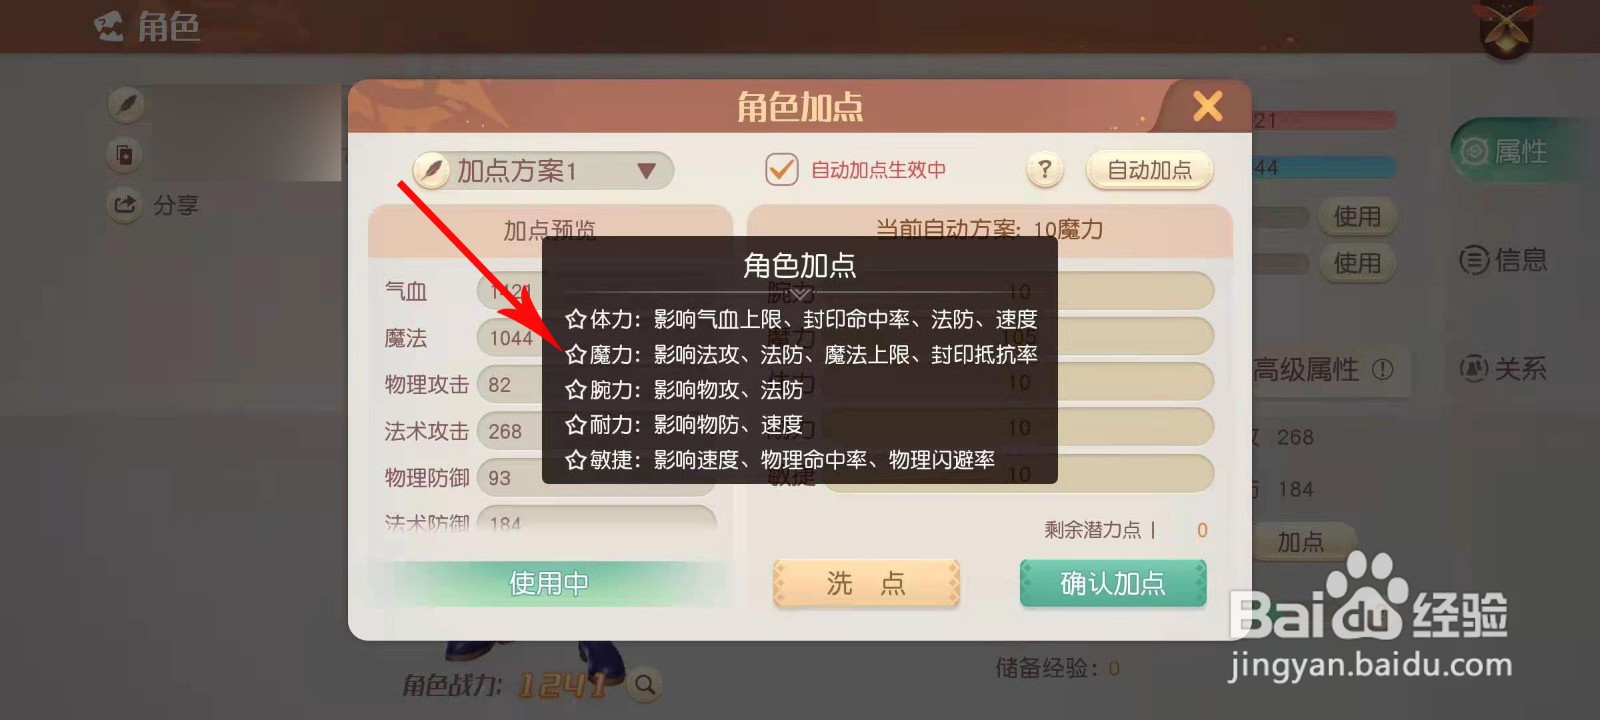Close the 角色加点 dialog with the X

tap(1207, 106)
